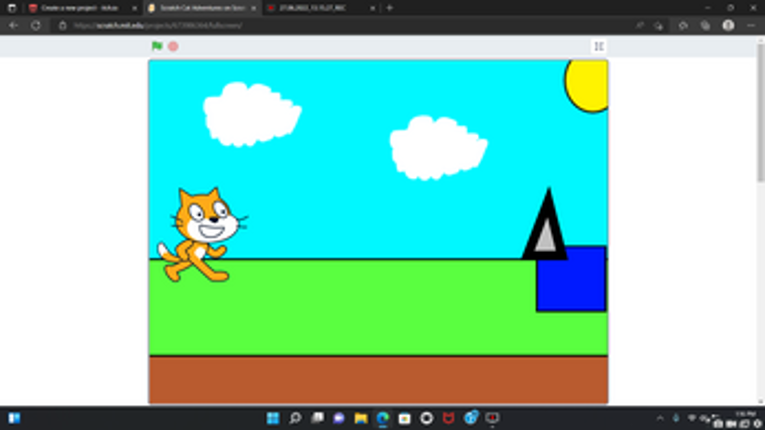Open the tab actions menu icon
The image size is (765, 430).
coord(12,8)
